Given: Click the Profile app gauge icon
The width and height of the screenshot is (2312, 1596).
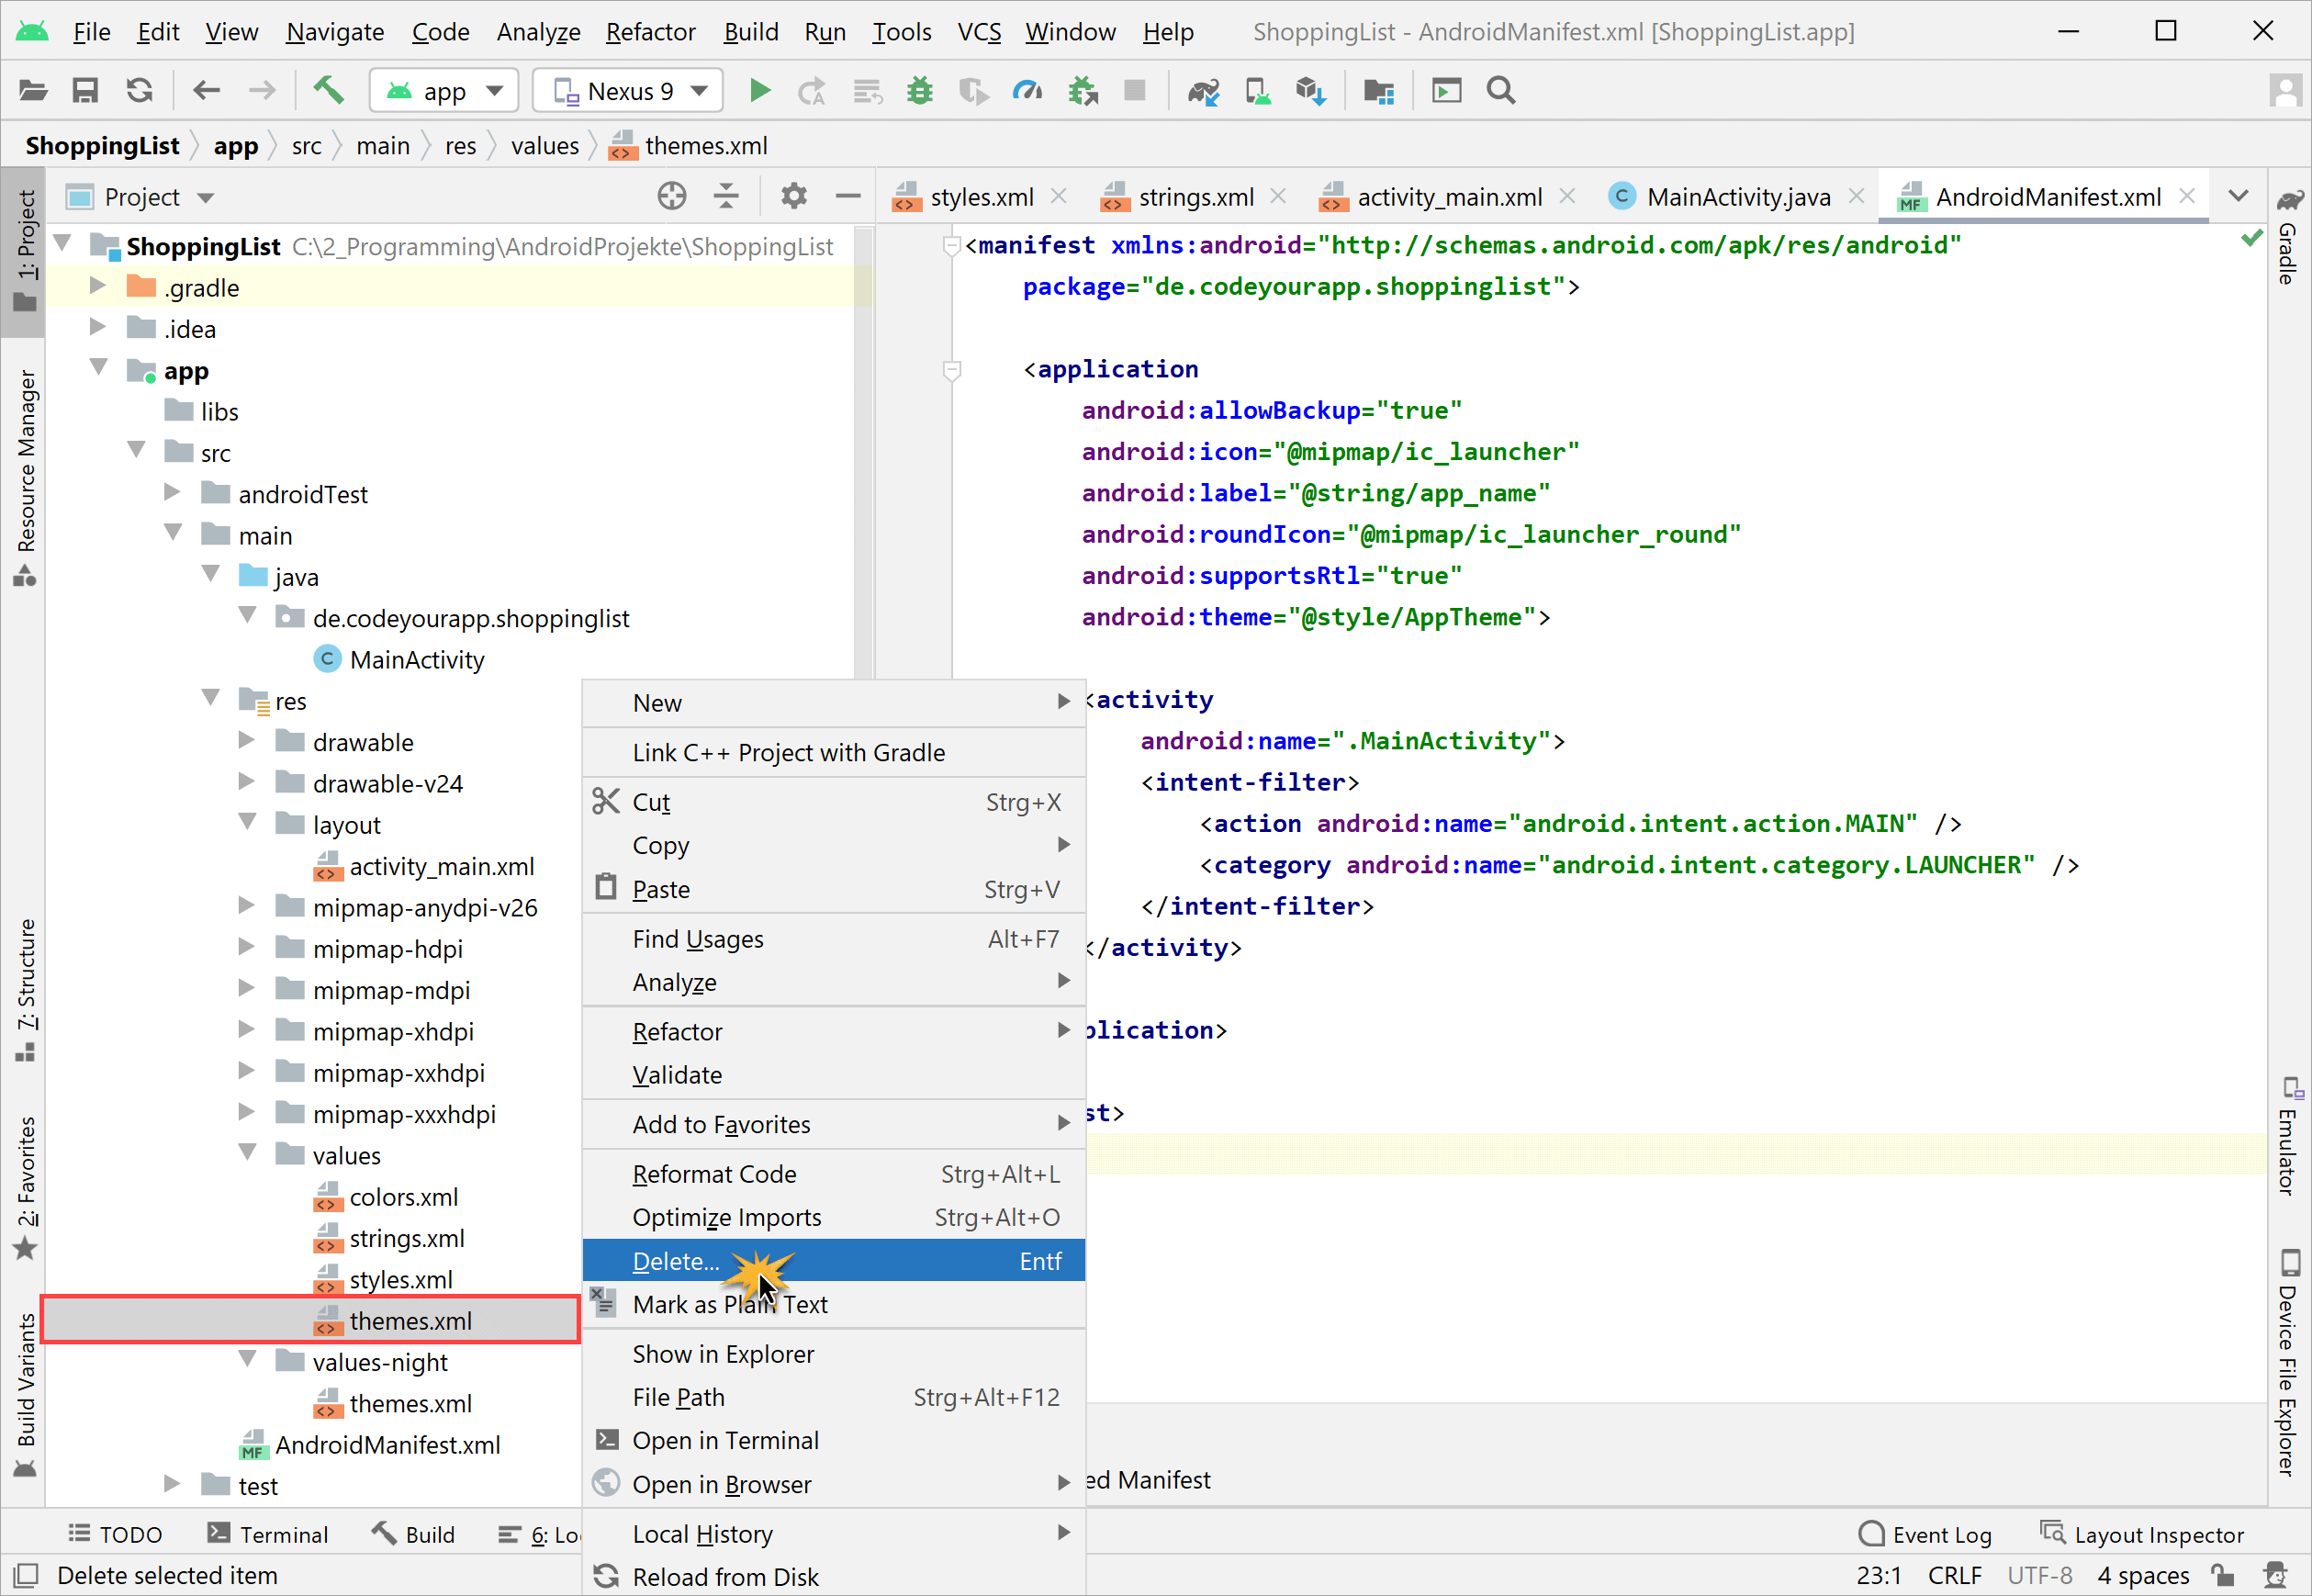Looking at the screenshot, I should pos(1027,91).
